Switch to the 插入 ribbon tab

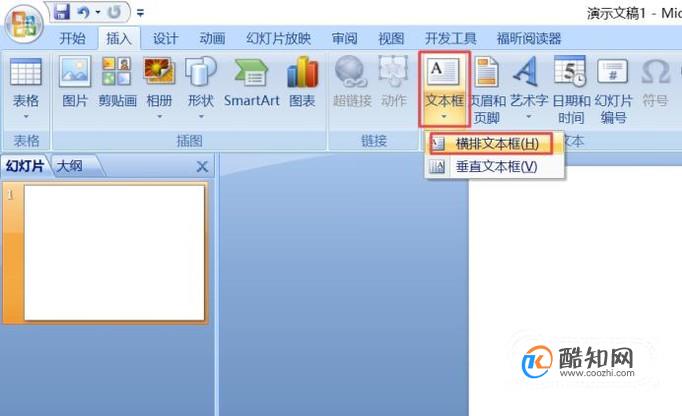pos(119,38)
